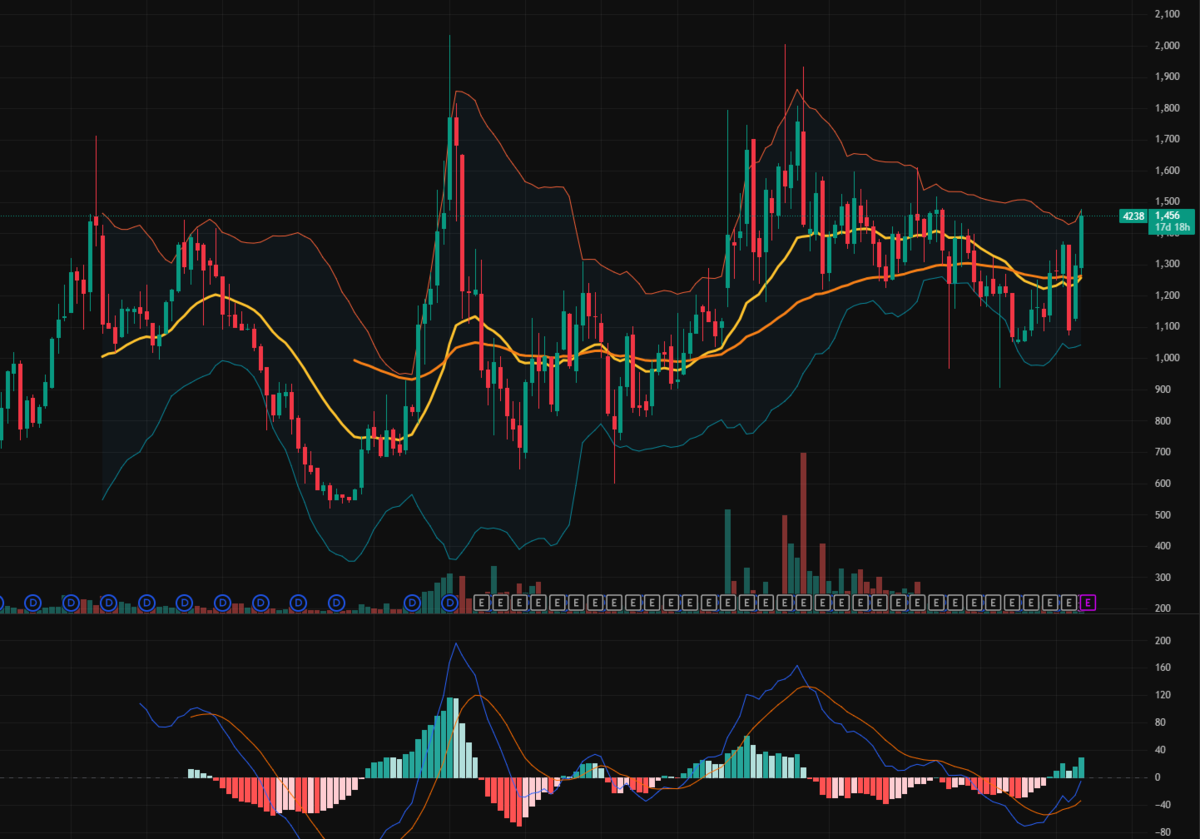
Task: Click the -80 MACD axis label
Action: point(1162,832)
